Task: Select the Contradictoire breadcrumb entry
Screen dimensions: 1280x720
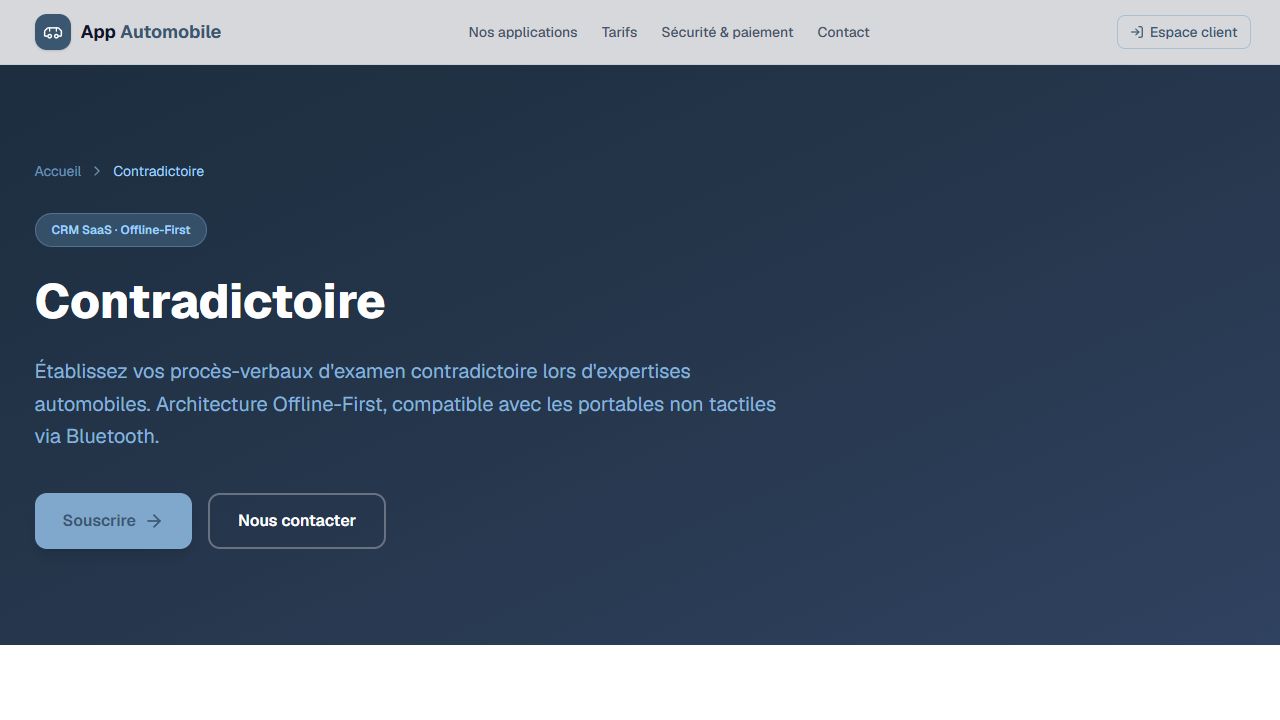Action: pyautogui.click(x=158, y=171)
